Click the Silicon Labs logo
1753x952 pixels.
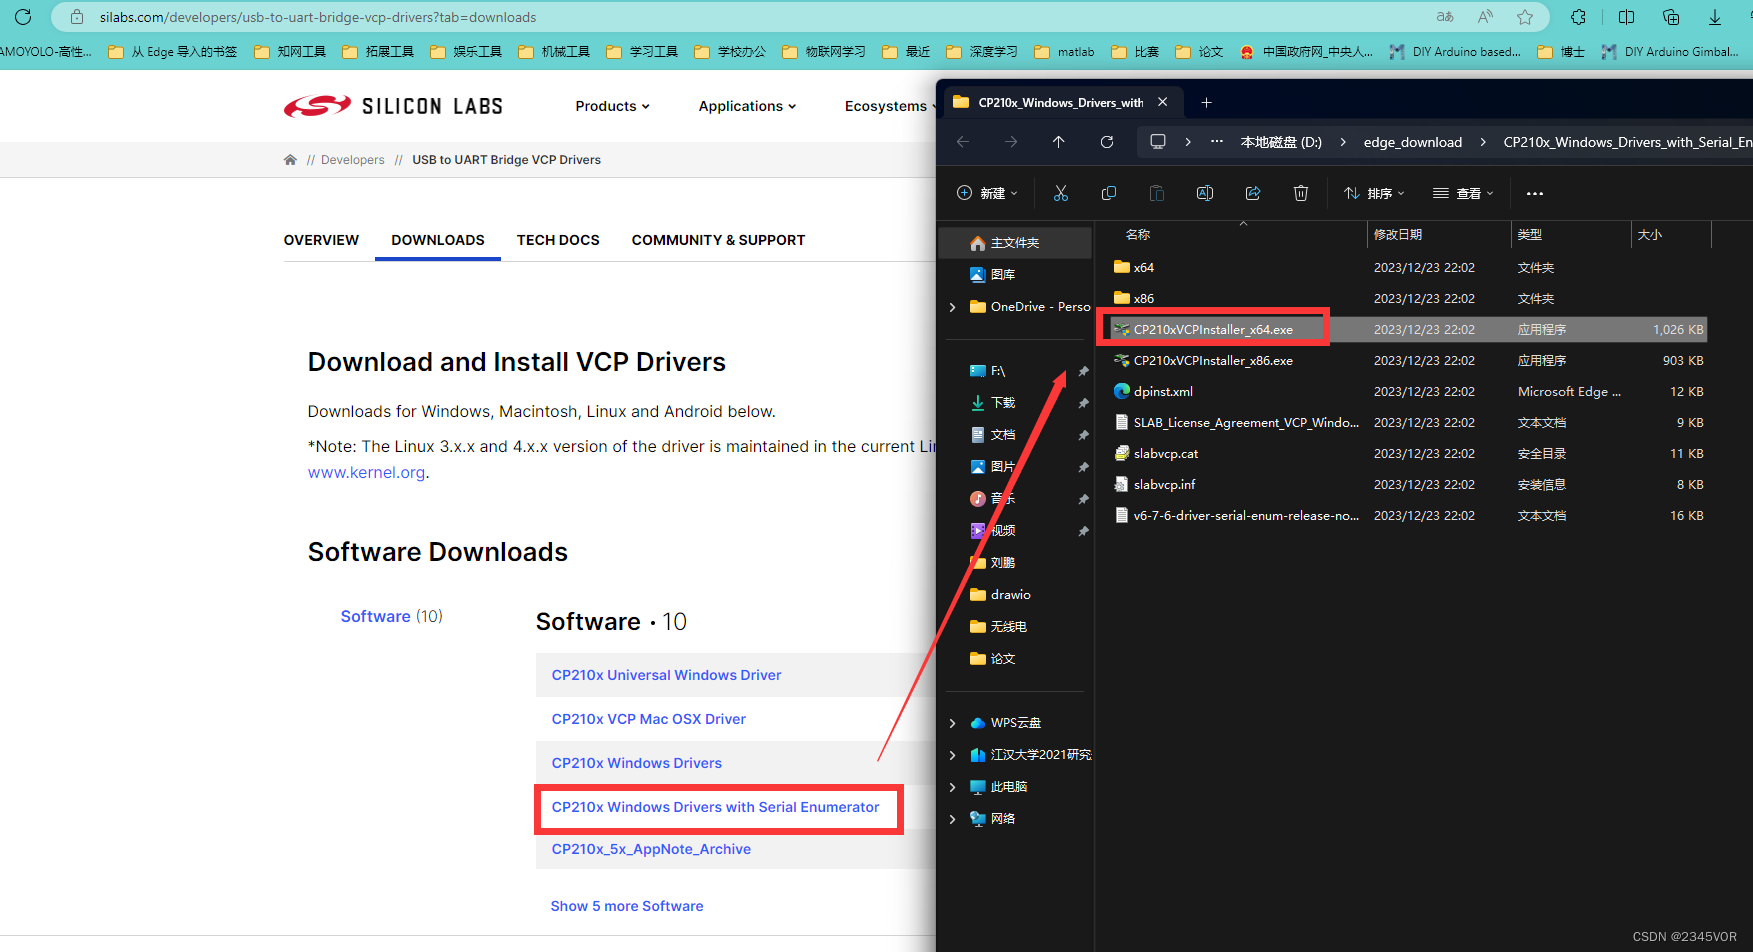point(393,106)
